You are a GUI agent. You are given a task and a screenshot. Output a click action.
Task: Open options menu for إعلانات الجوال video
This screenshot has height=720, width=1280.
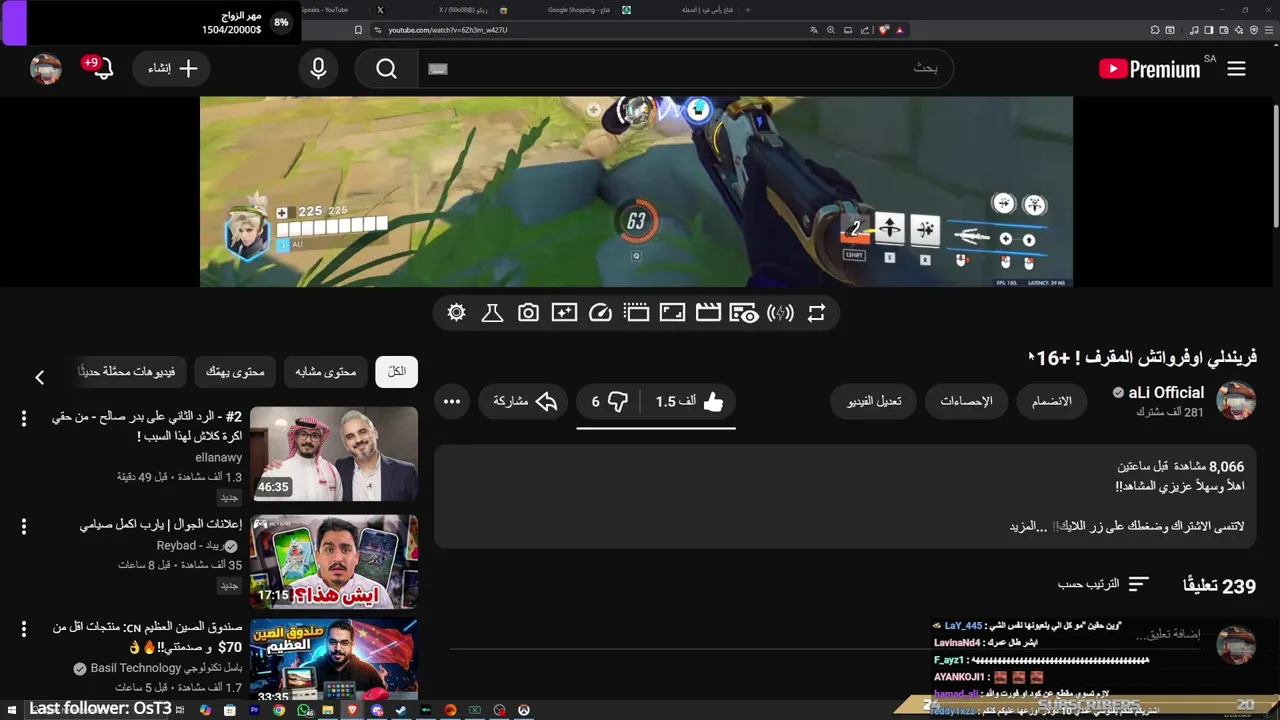pos(24,526)
